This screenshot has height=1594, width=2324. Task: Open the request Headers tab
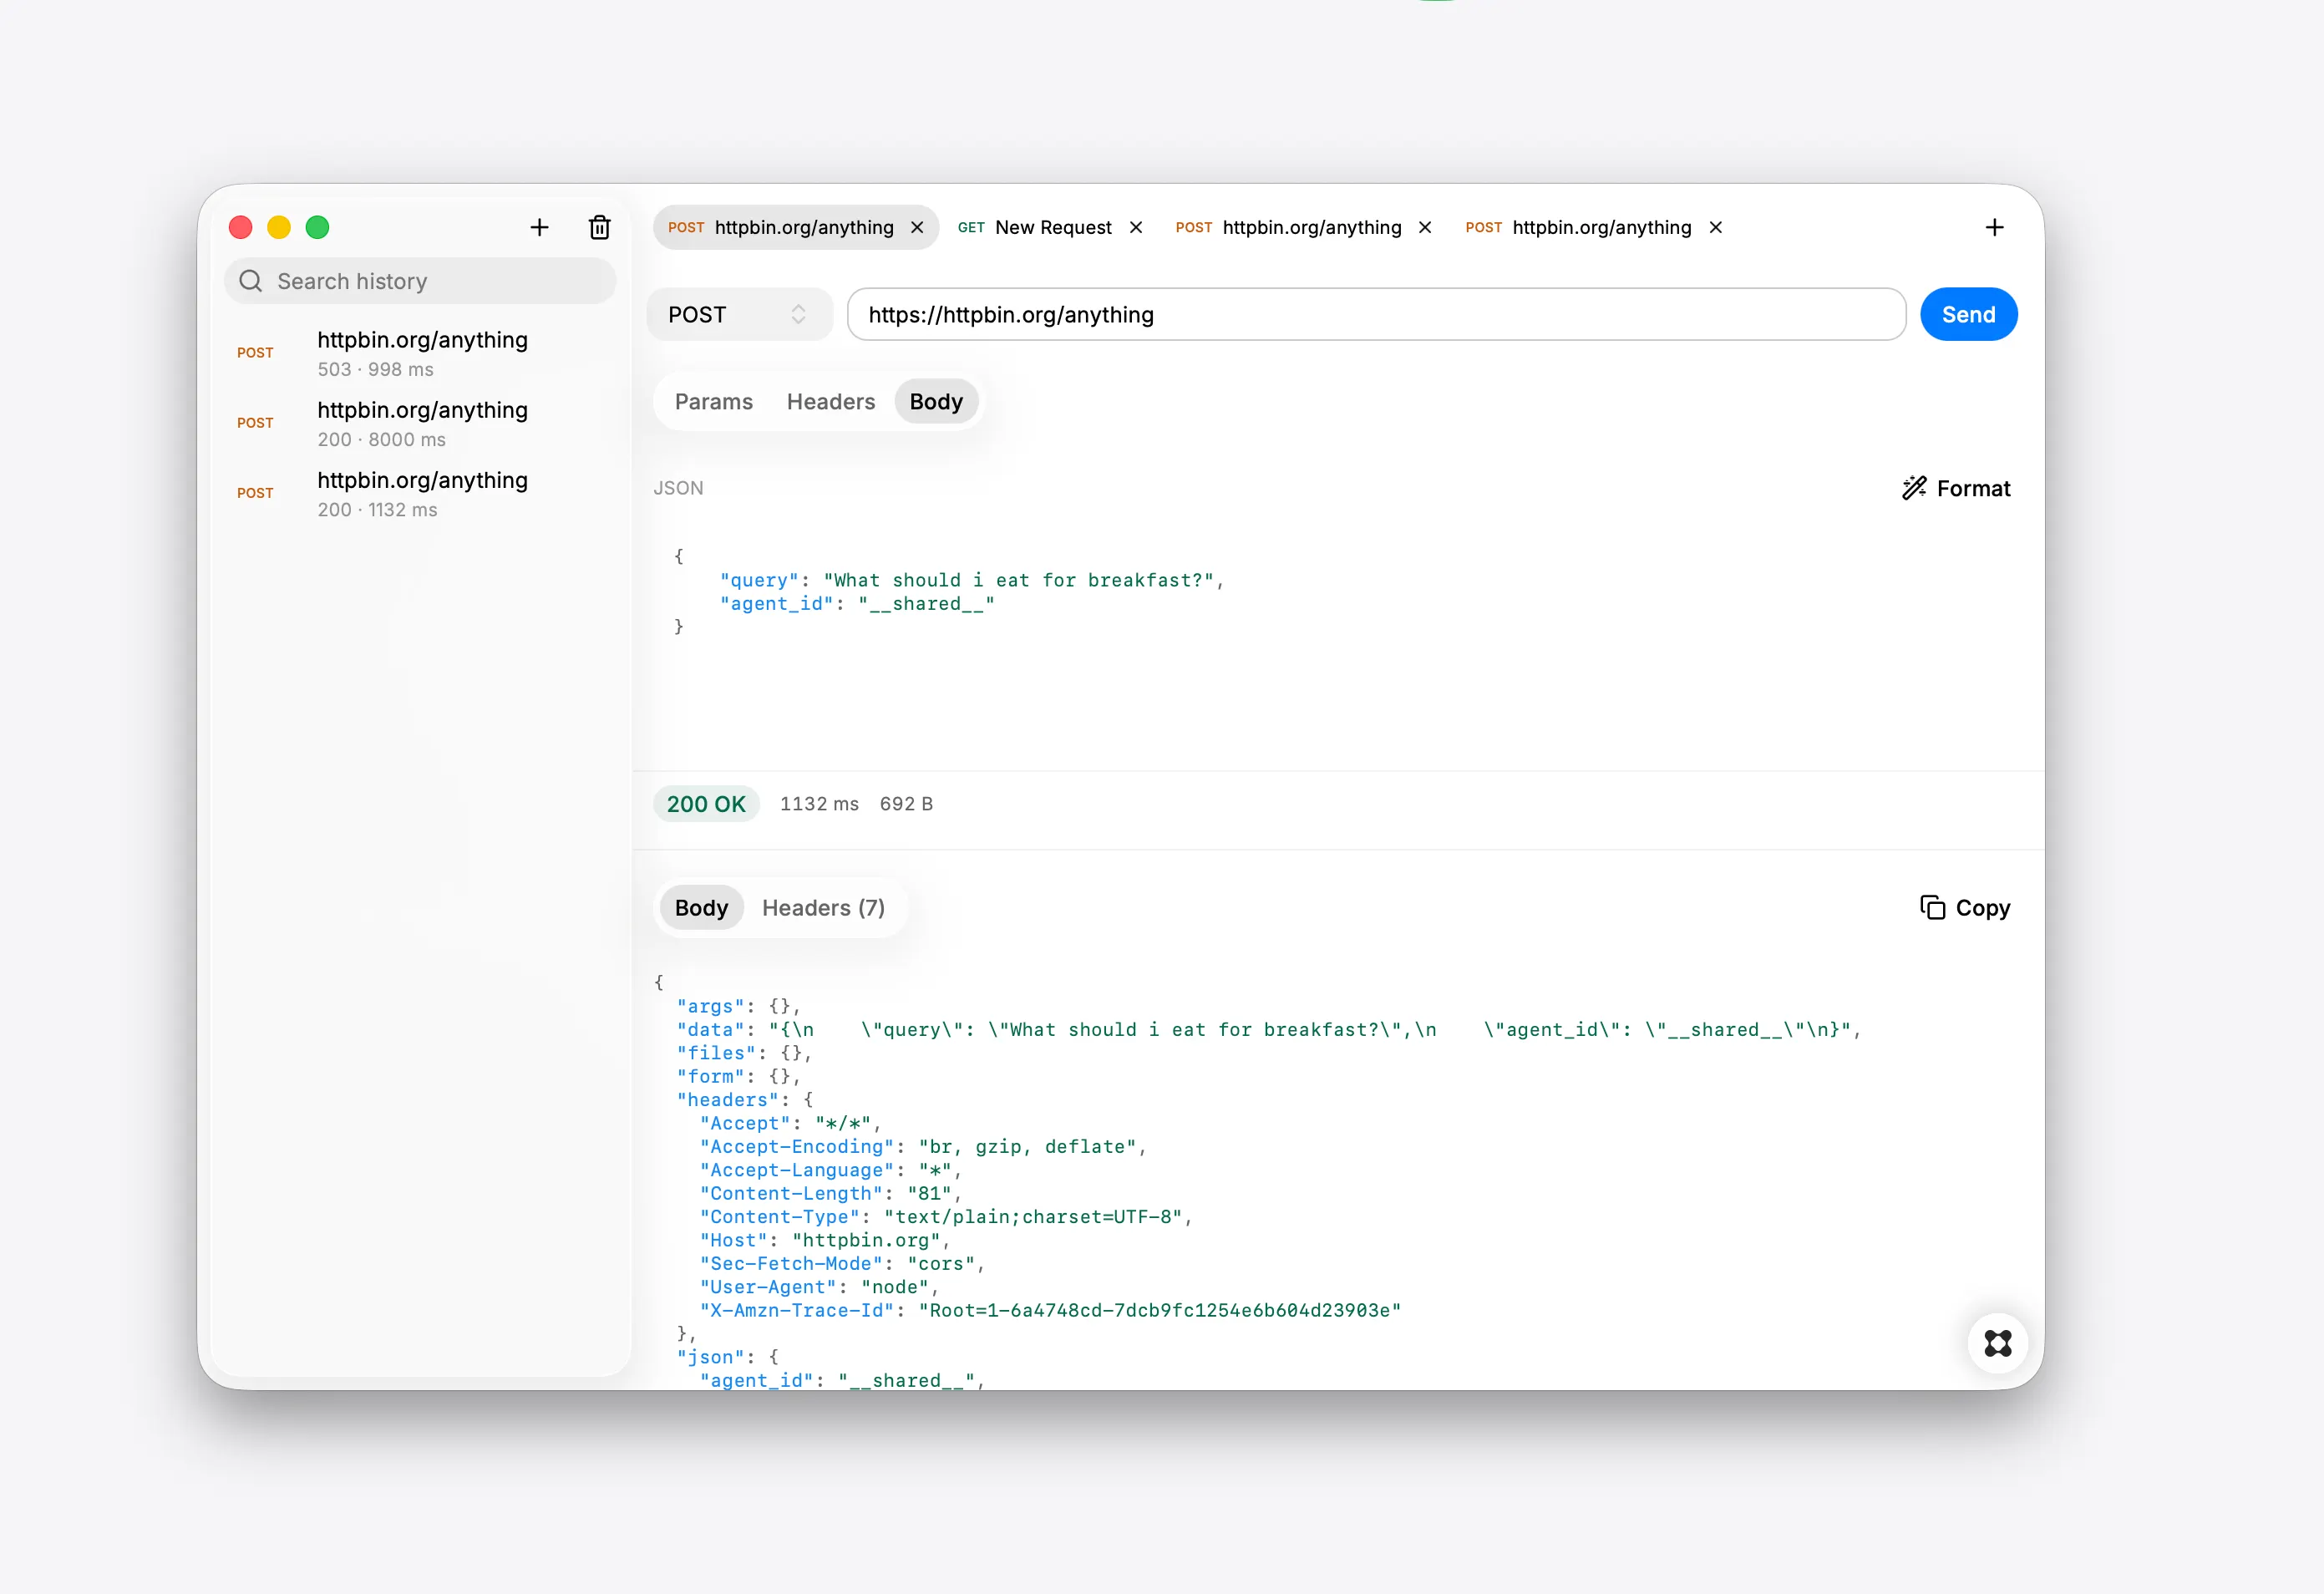pos(830,401)
